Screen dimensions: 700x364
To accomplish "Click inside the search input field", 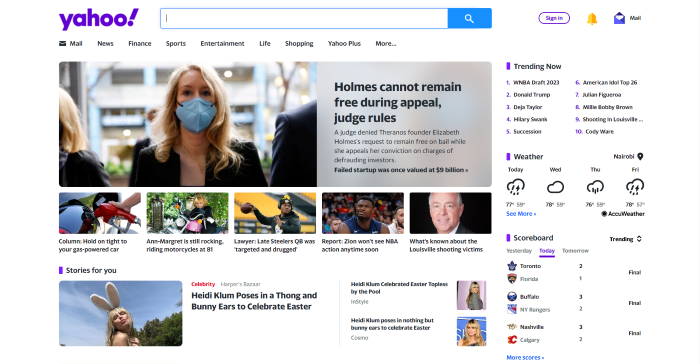I will (304, 18).
